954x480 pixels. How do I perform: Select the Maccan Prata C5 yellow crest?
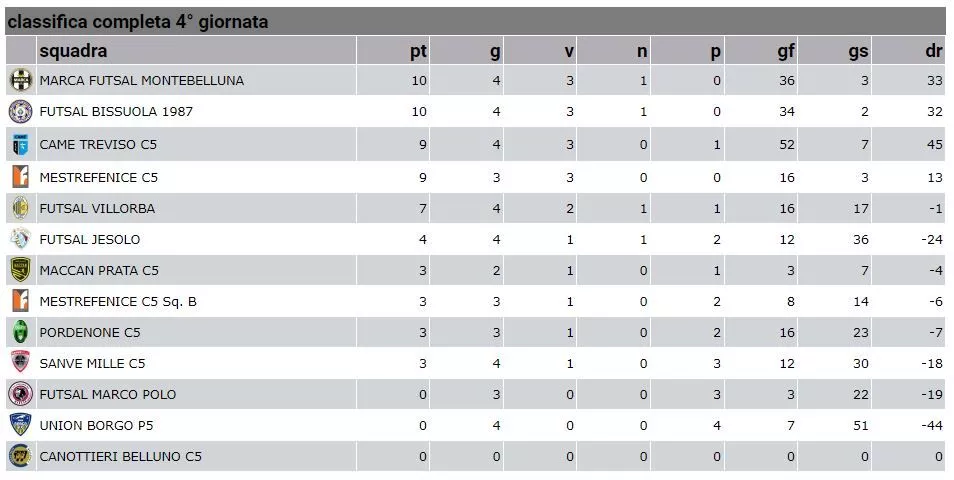21,270
